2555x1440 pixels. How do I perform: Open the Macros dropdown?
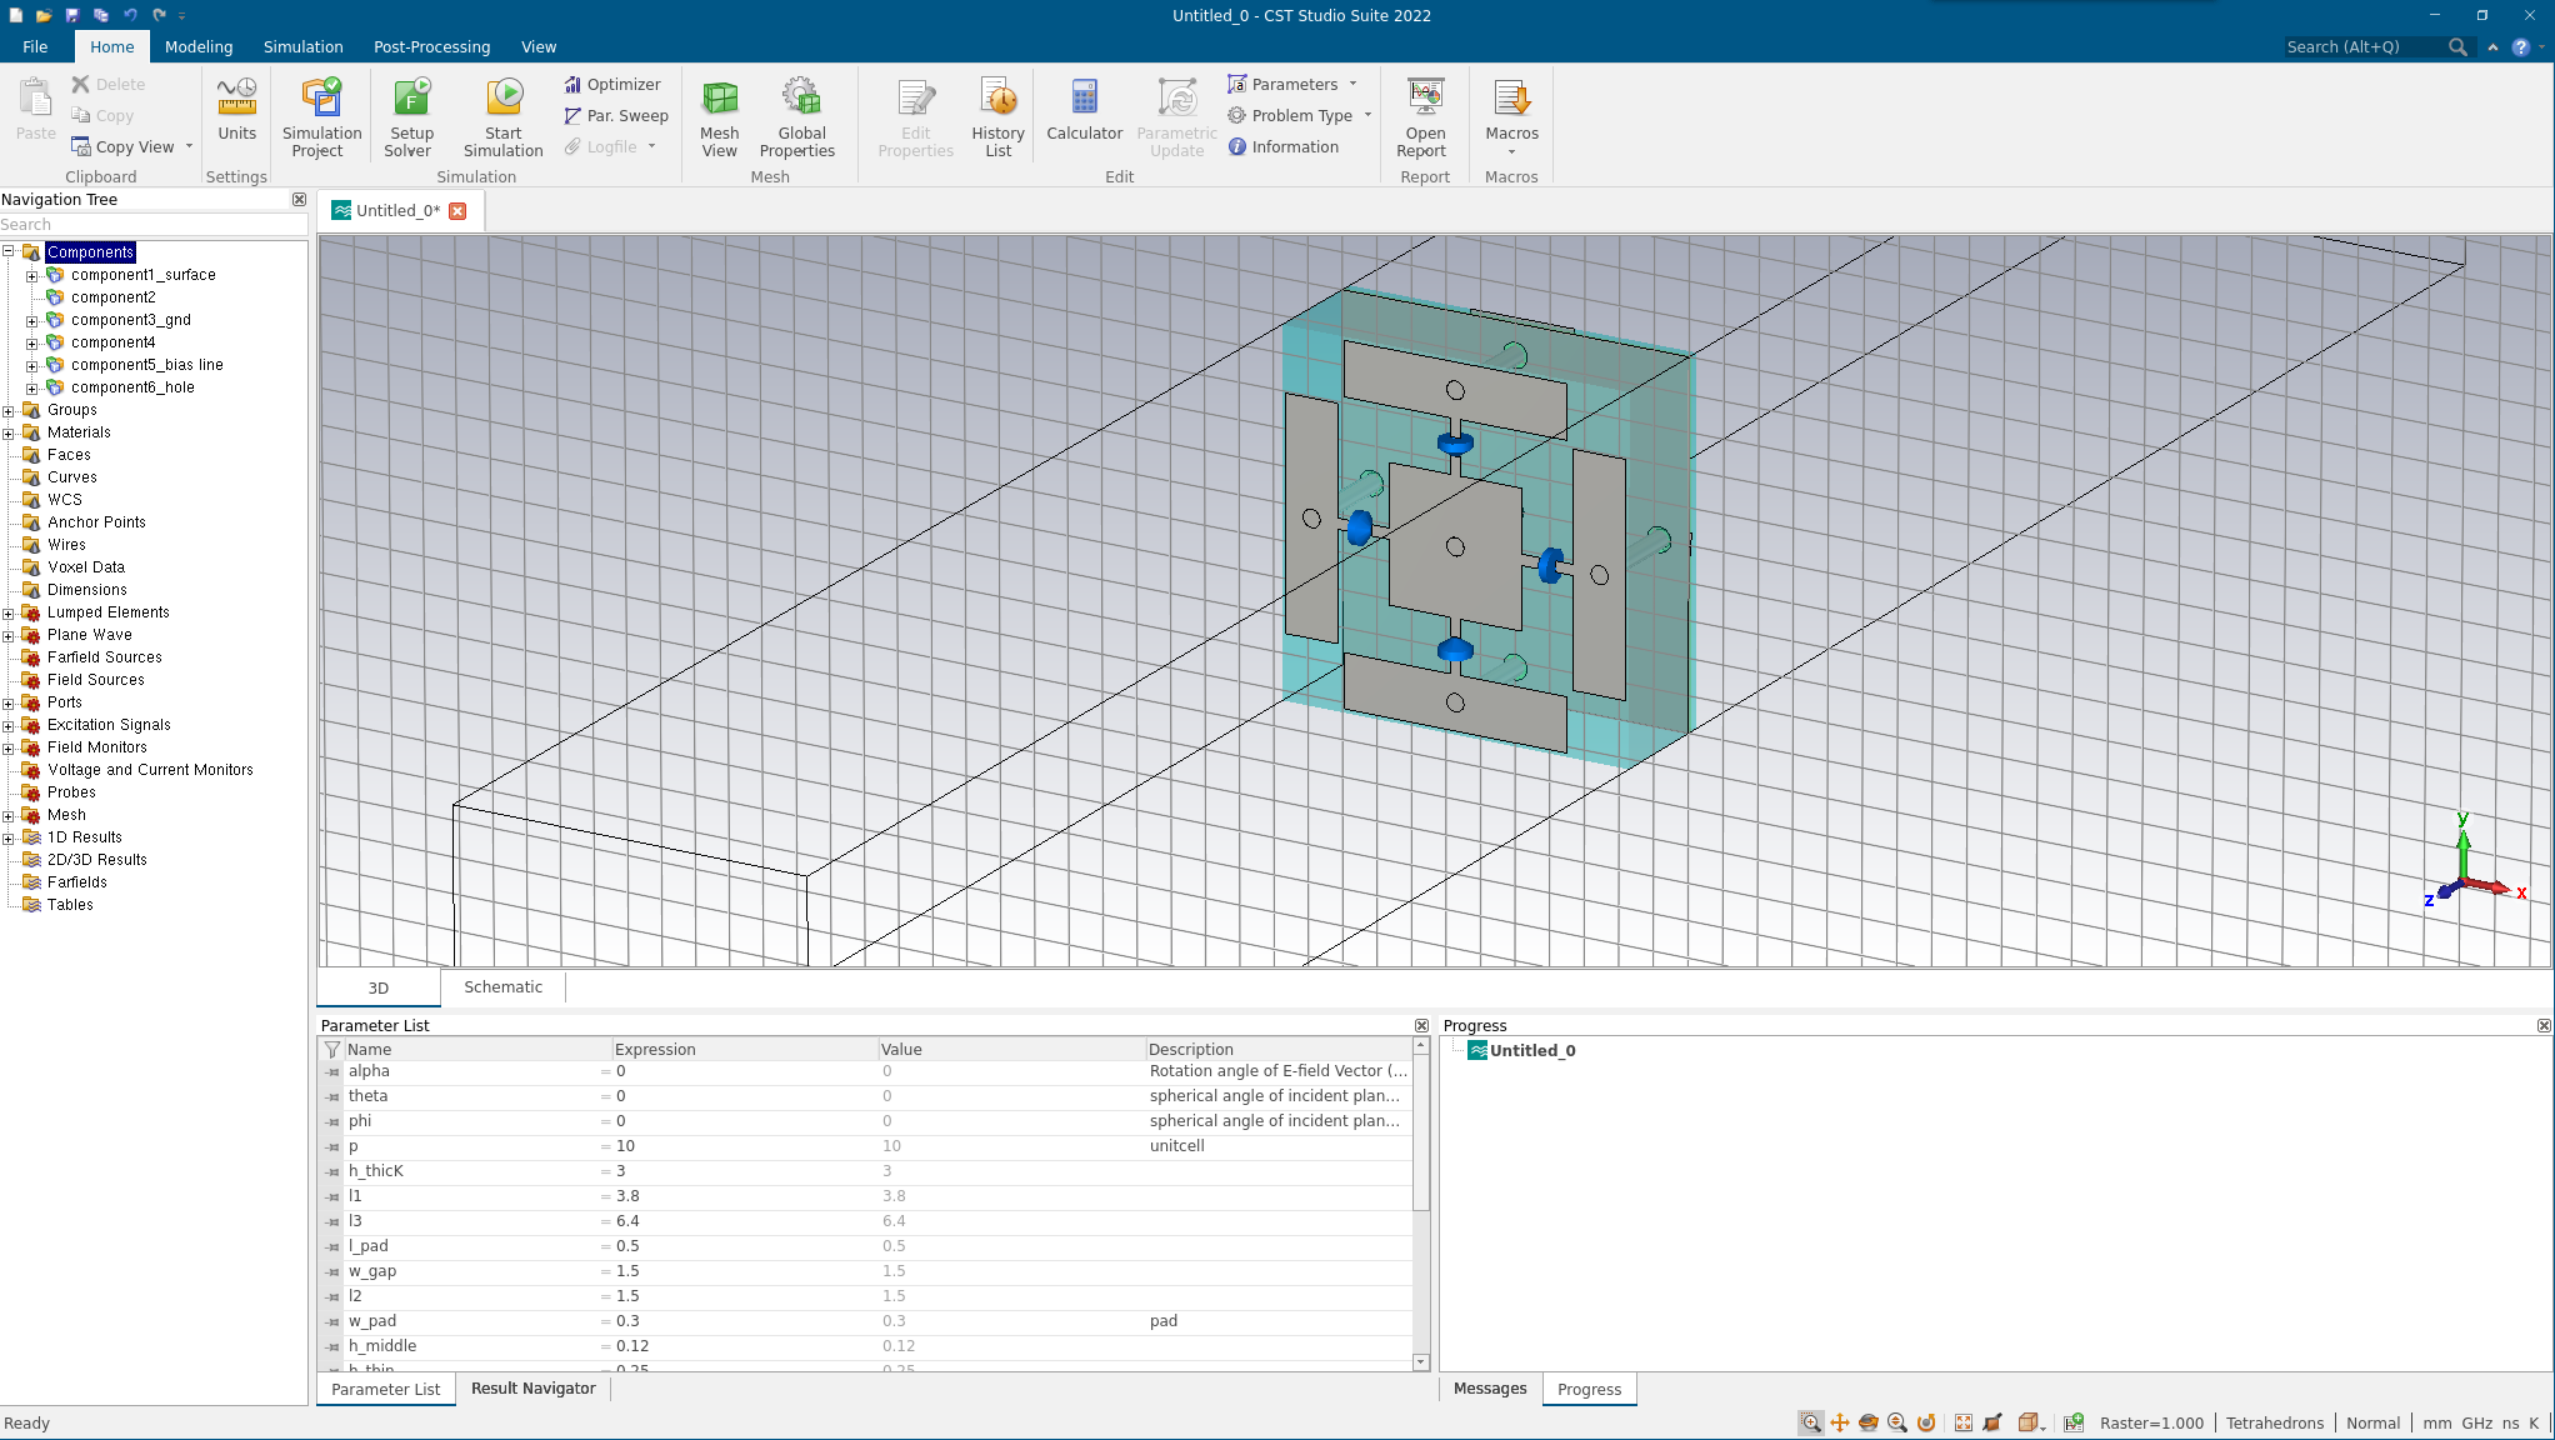1511,151
